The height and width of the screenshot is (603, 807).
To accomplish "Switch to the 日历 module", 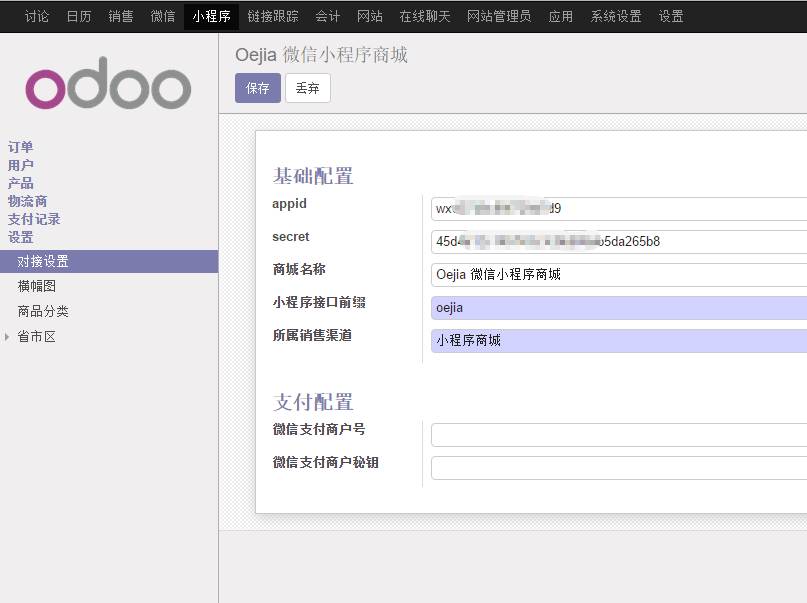I will click(79, 16).
